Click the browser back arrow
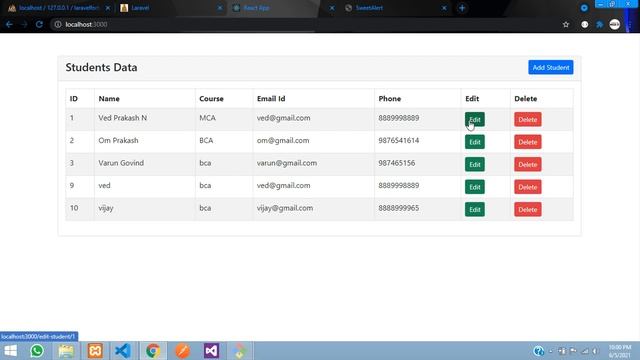 (x=9, y=24)
